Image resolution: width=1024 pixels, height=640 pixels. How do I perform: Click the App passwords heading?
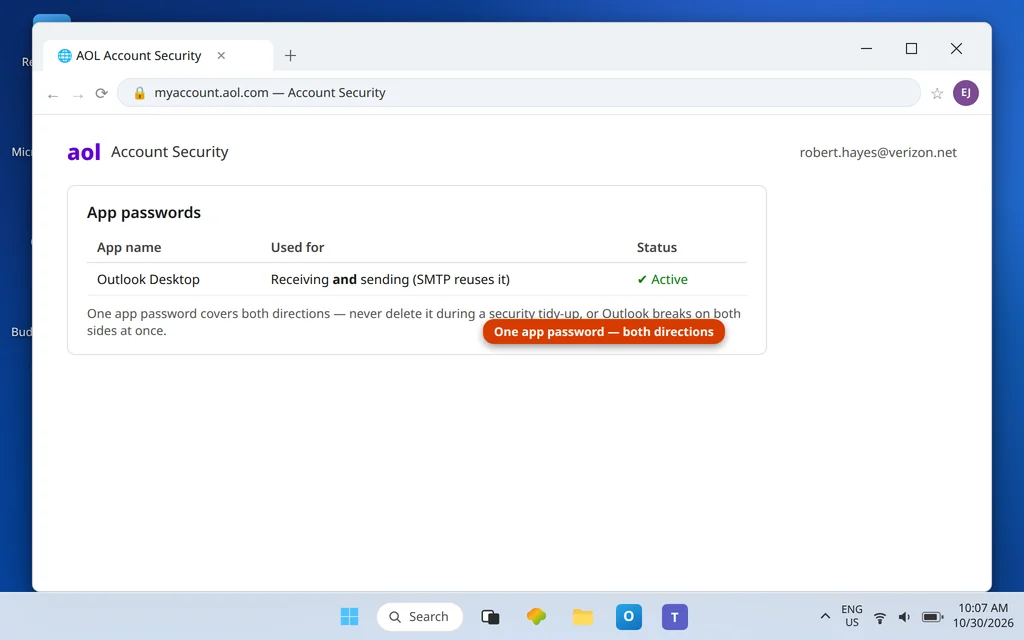(144, 212)
